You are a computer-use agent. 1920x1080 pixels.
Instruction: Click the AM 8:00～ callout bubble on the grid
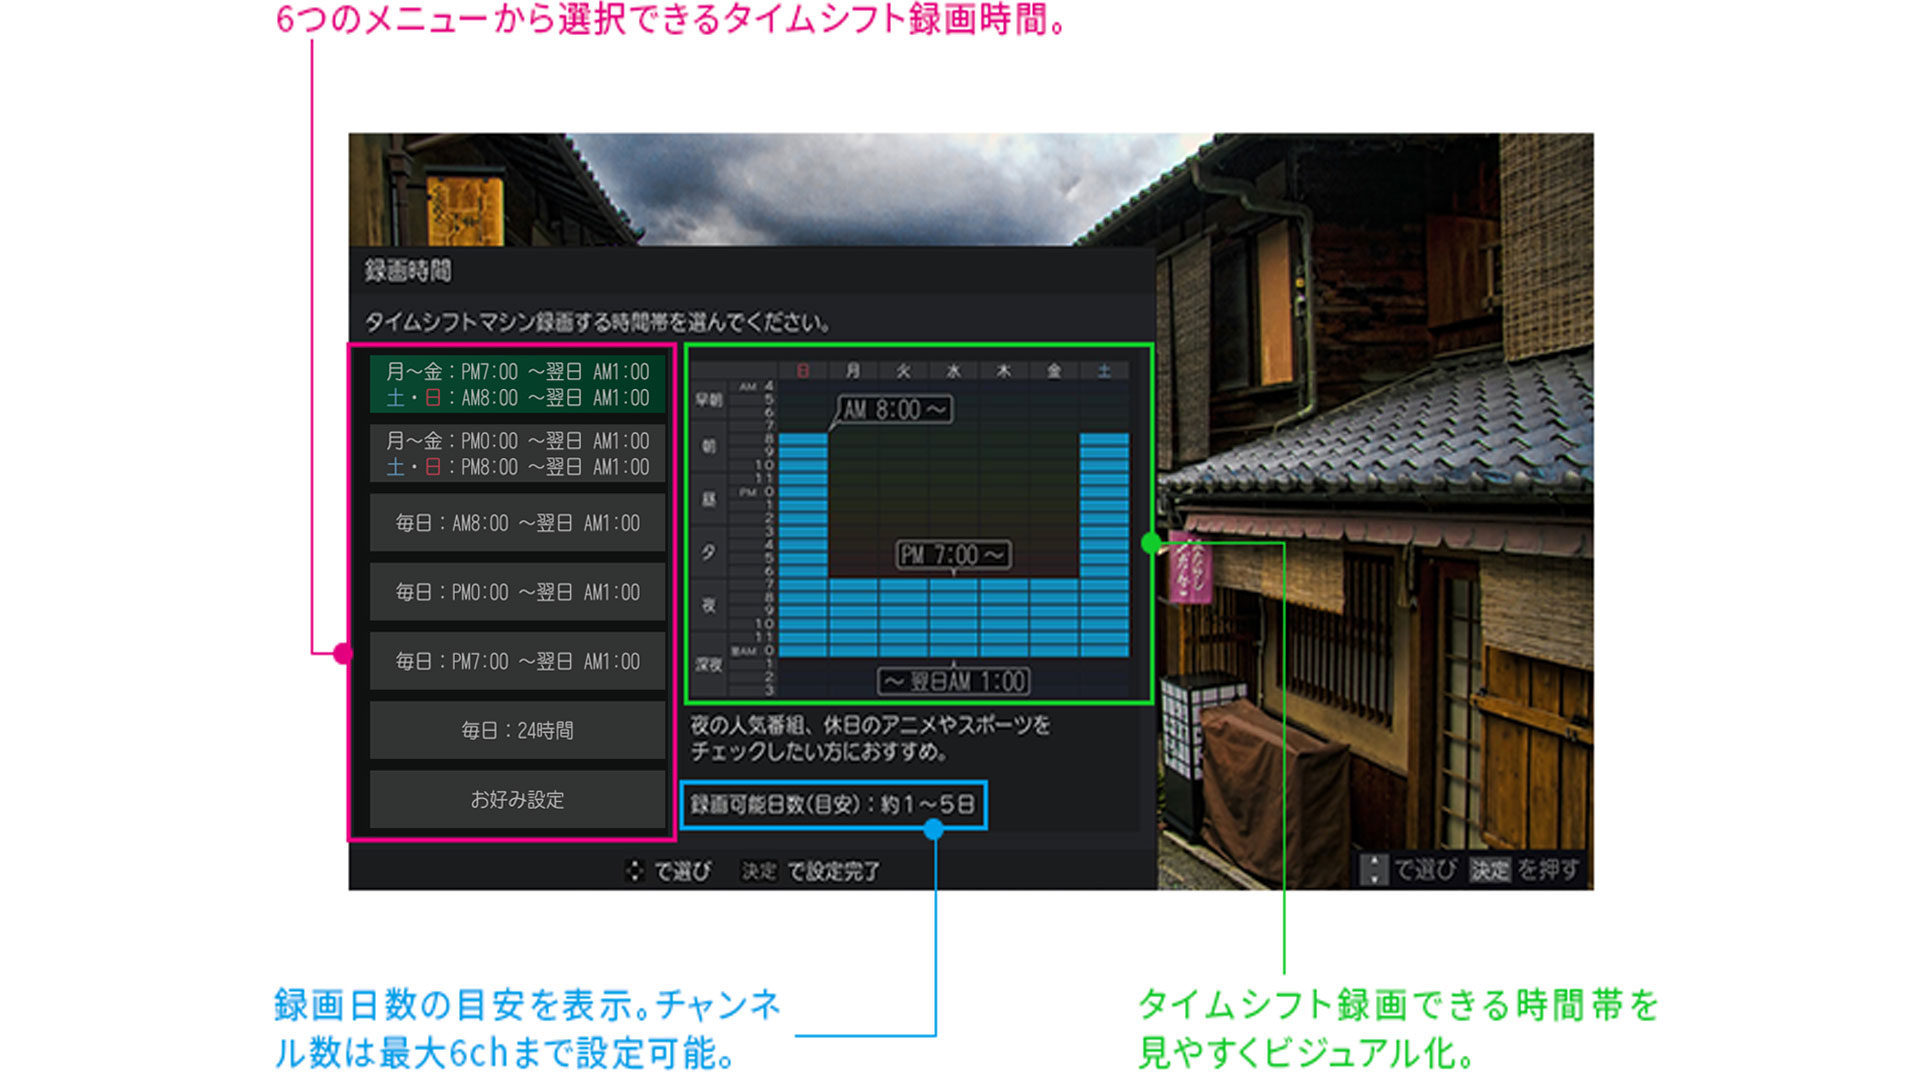[894, 409]
